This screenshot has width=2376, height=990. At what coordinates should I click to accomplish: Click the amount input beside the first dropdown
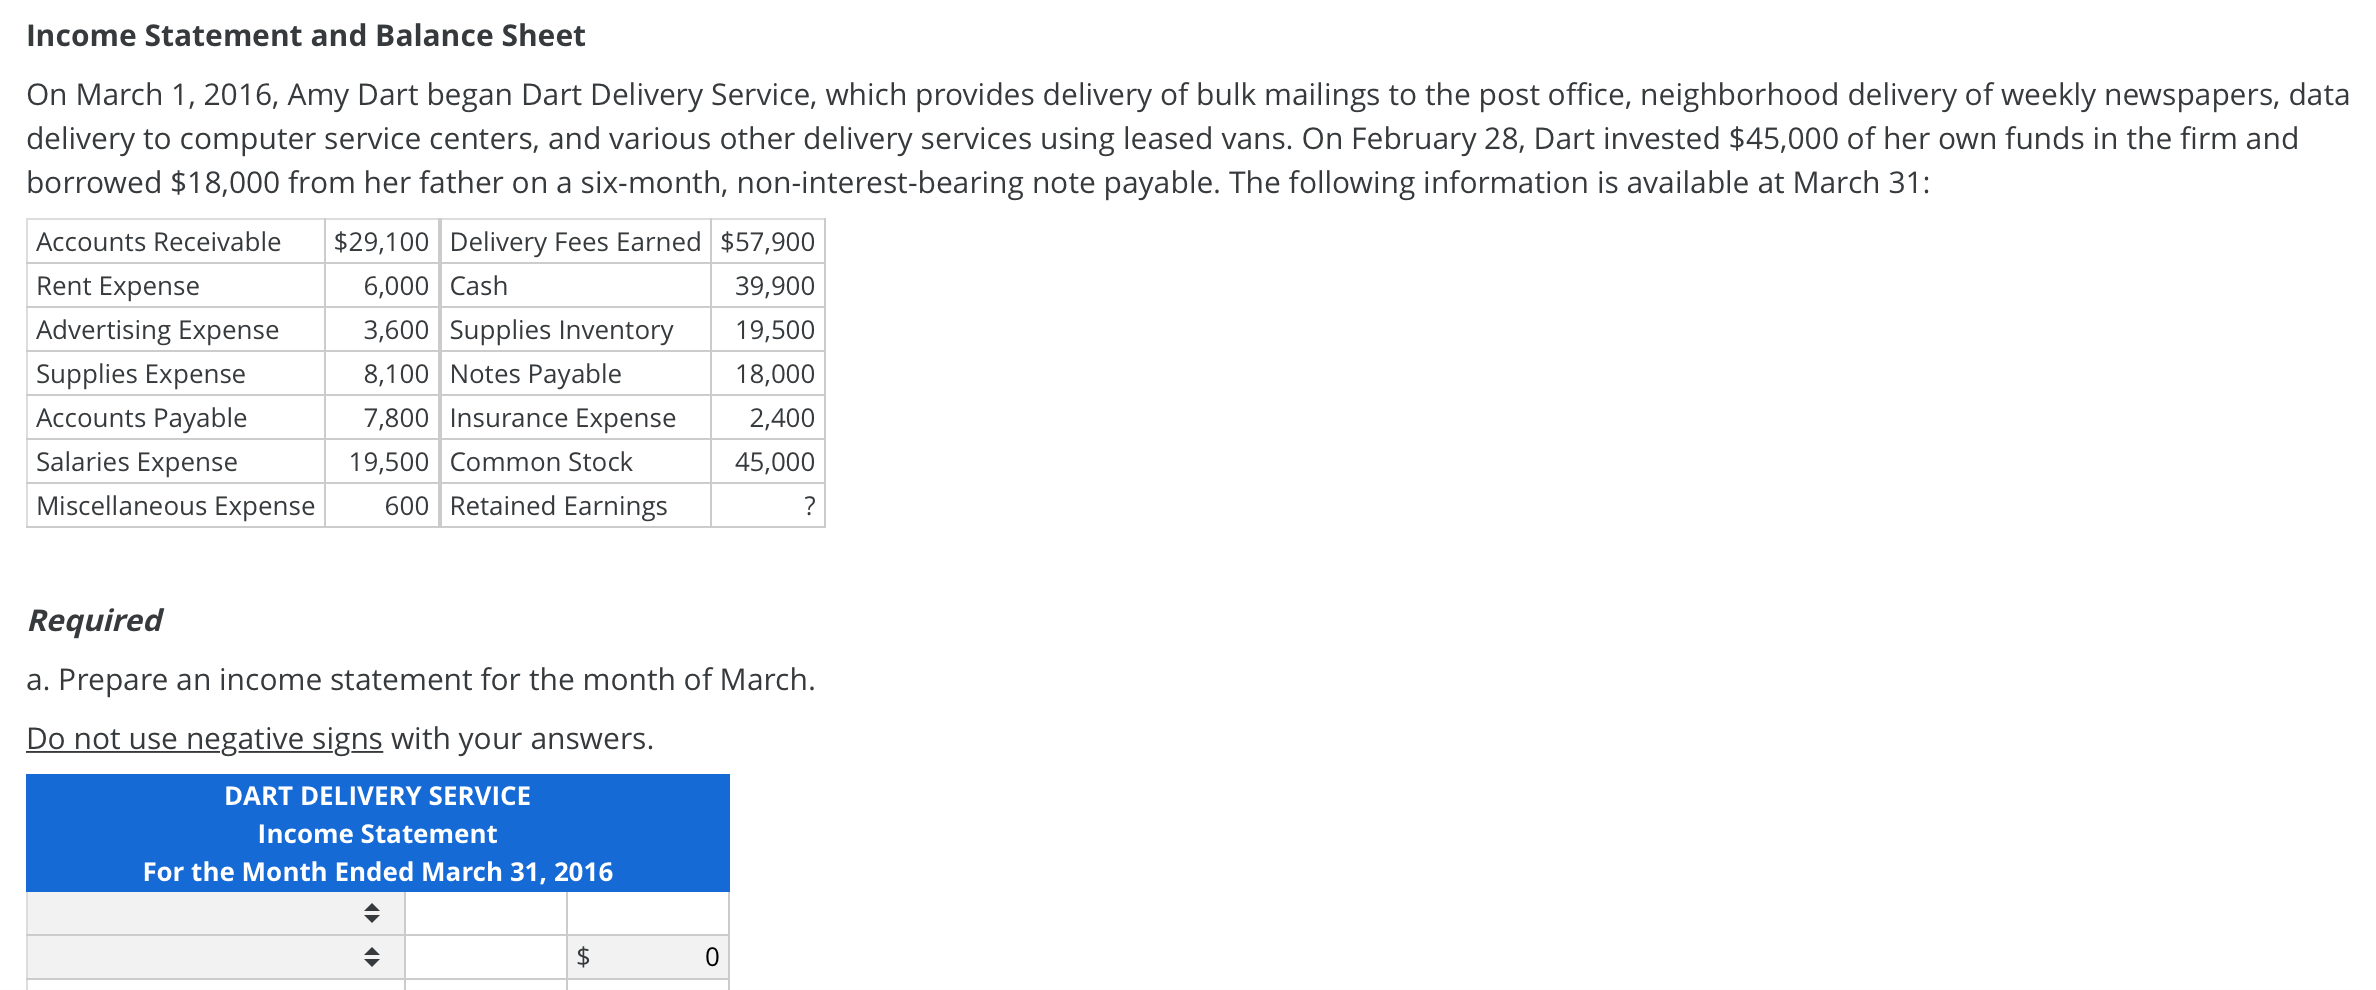point(485,913)
